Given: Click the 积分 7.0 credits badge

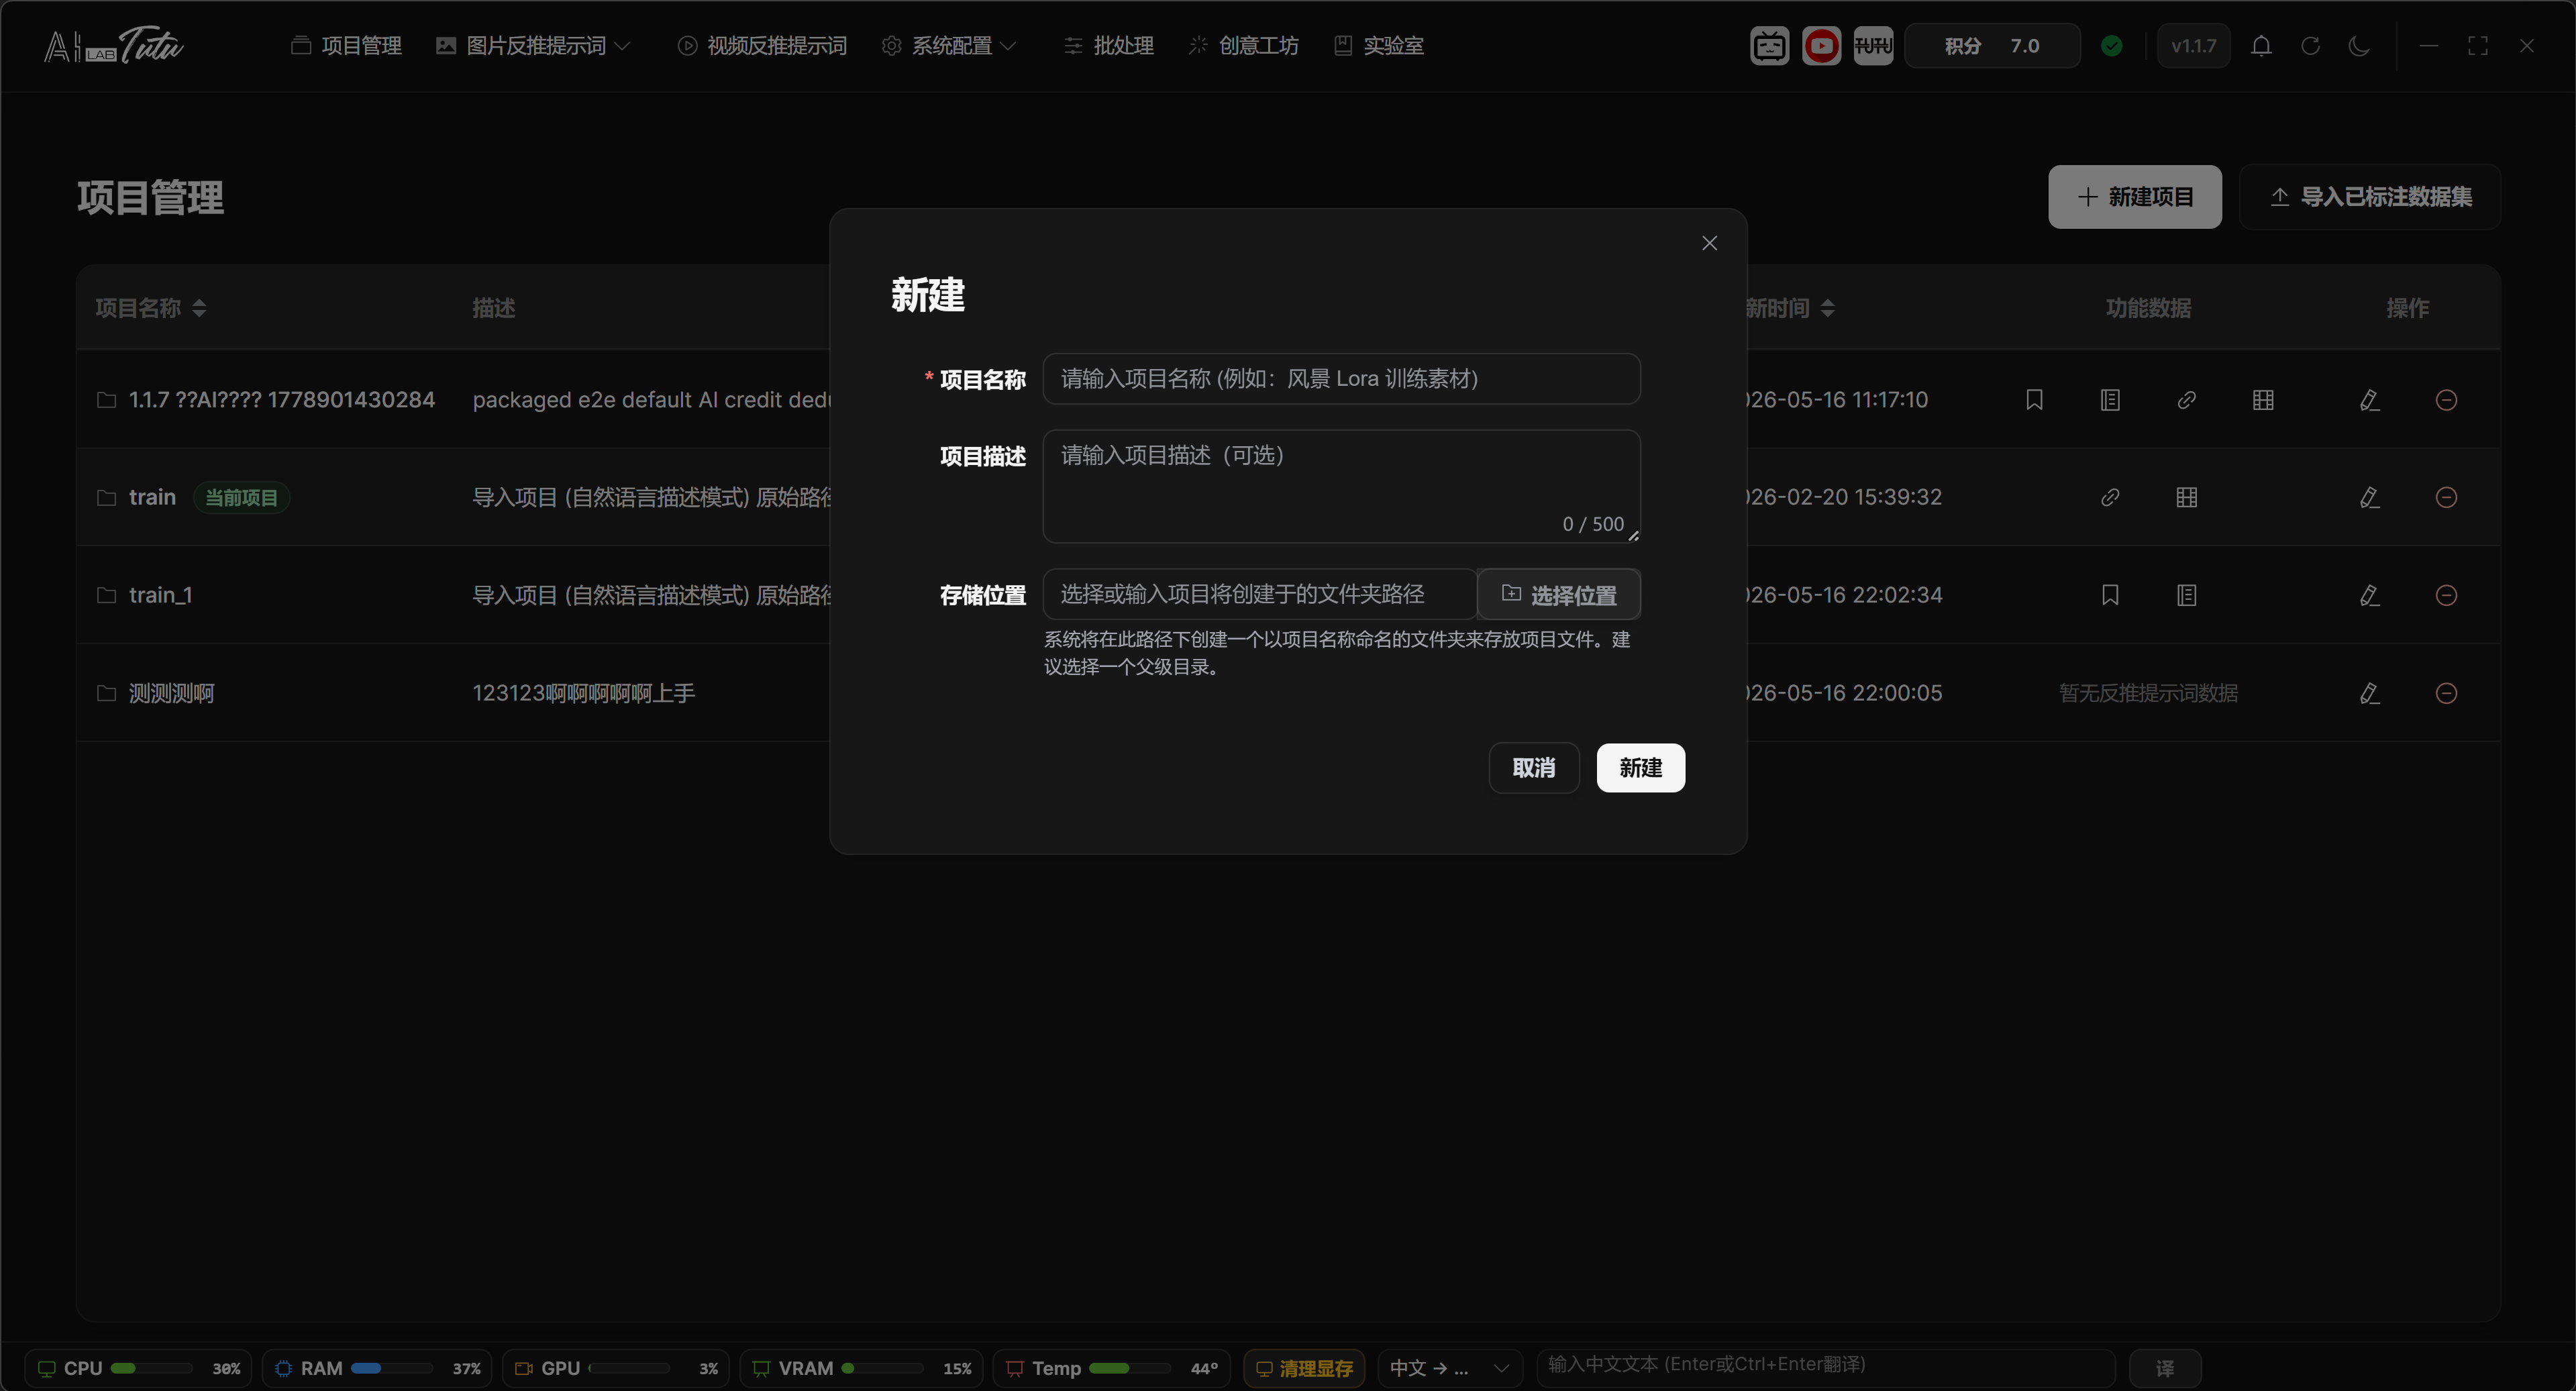Looking at the screenshot, I should point(1992,46).
